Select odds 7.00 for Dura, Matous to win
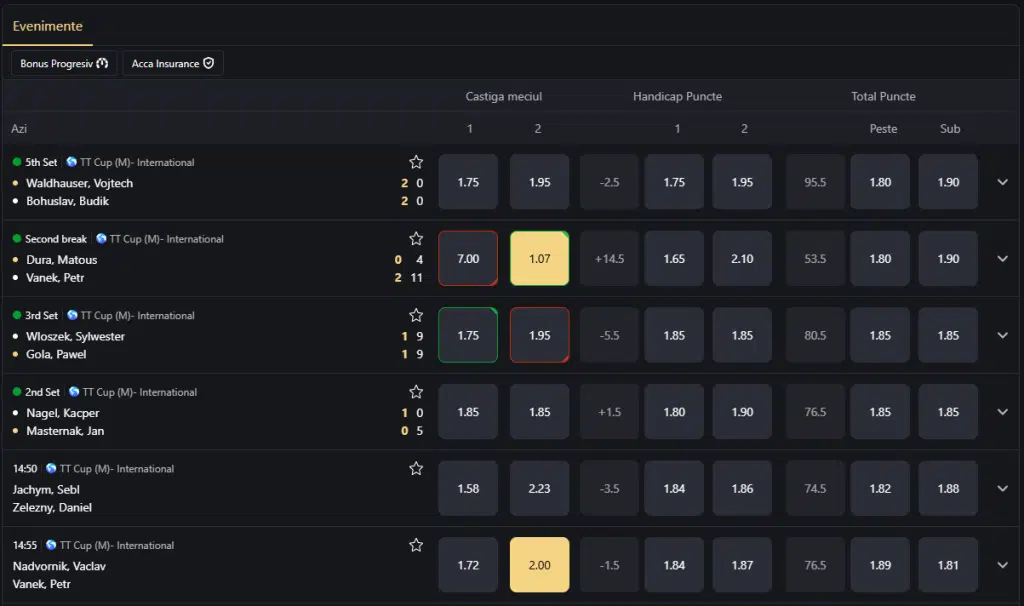Viewport: 1024px width, 606px height. pyautogui.click(x=468, y=259)
